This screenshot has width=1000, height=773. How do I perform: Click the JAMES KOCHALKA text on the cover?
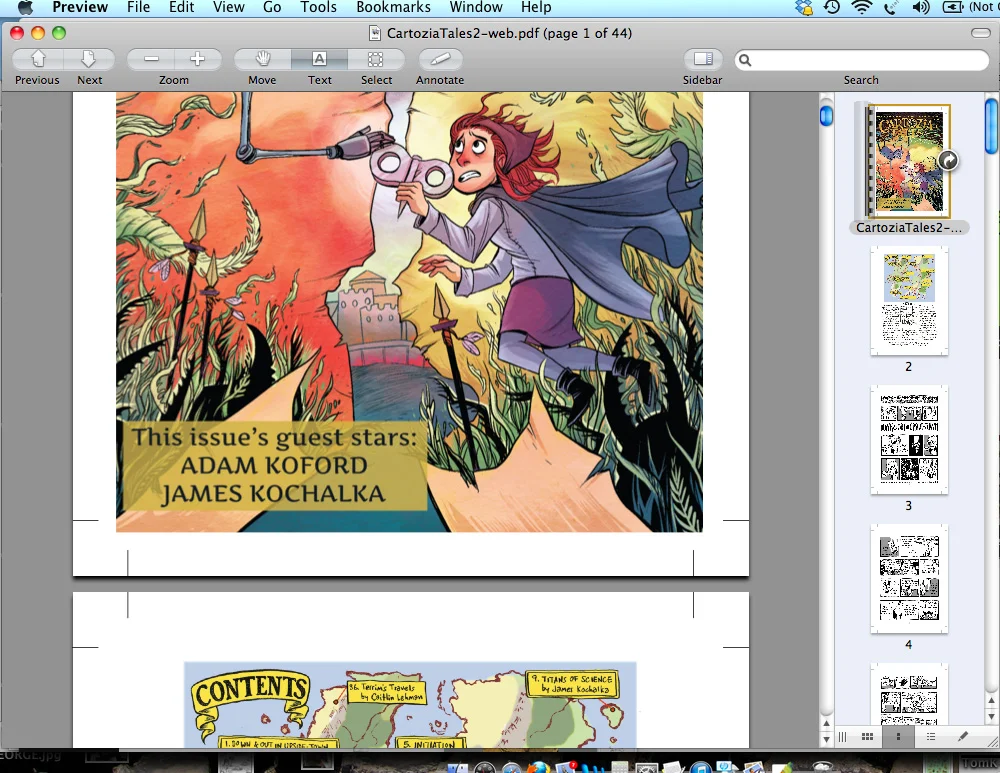pyautogui.click(x=273, y=494)
